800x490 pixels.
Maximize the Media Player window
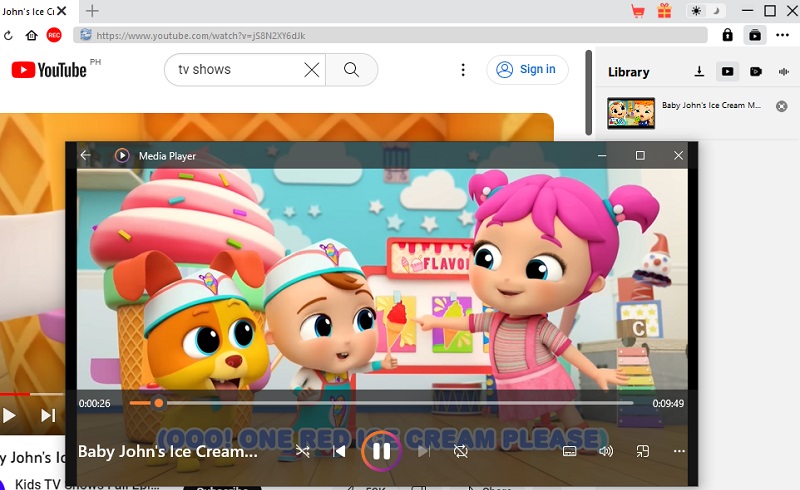pos(640,155)
